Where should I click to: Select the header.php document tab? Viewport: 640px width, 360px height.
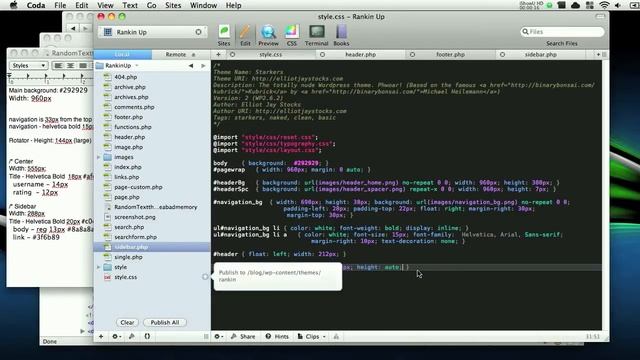tap(360, 54)
